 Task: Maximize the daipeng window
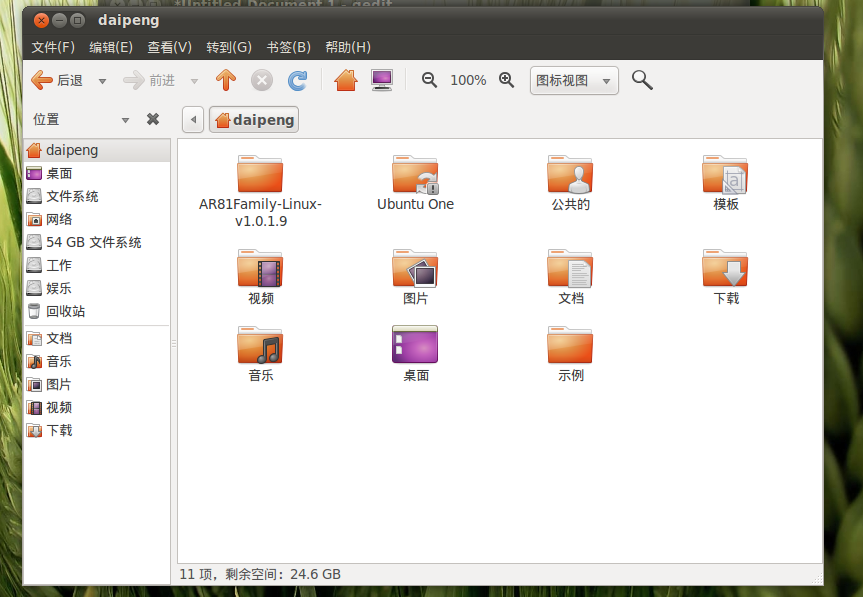pos(78,21)
